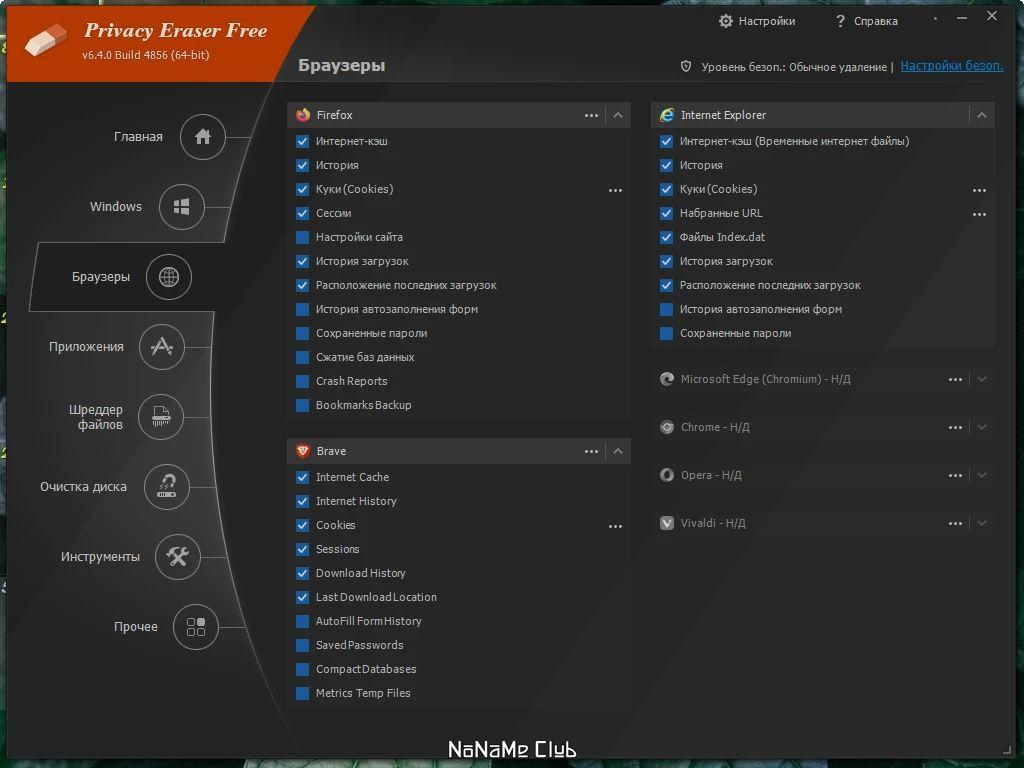Image resolution: width=1024 pixels, height=768 pixels.
Task: Open the Главная home icon
Action: tap(202, 136)
